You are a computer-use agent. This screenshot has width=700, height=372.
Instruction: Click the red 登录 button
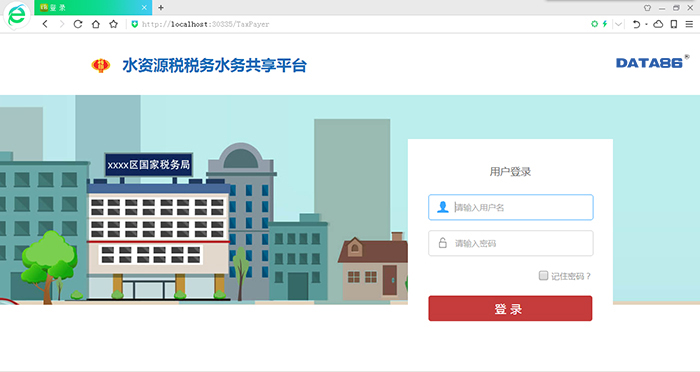(510, 308)
